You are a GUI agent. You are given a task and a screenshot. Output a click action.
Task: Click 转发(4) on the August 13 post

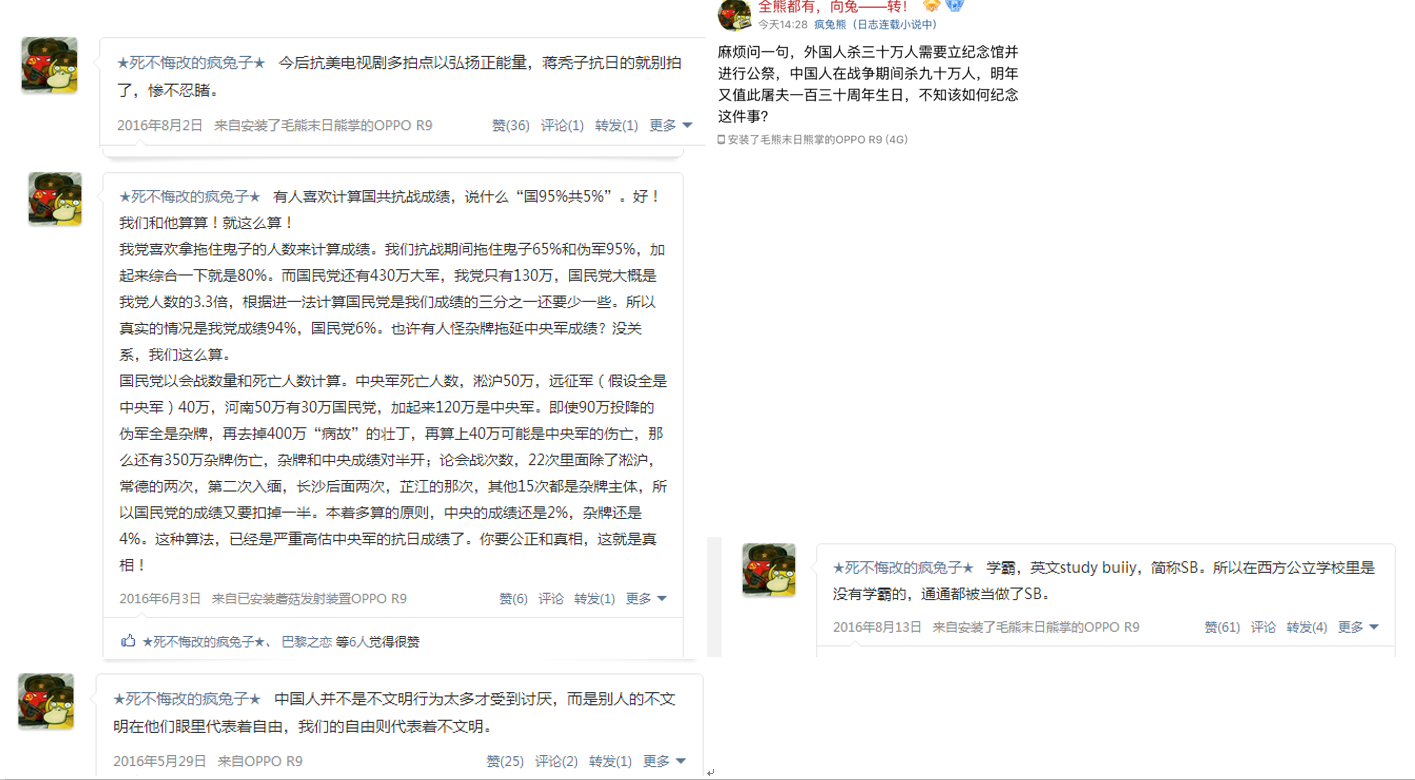pos(1307,627)
